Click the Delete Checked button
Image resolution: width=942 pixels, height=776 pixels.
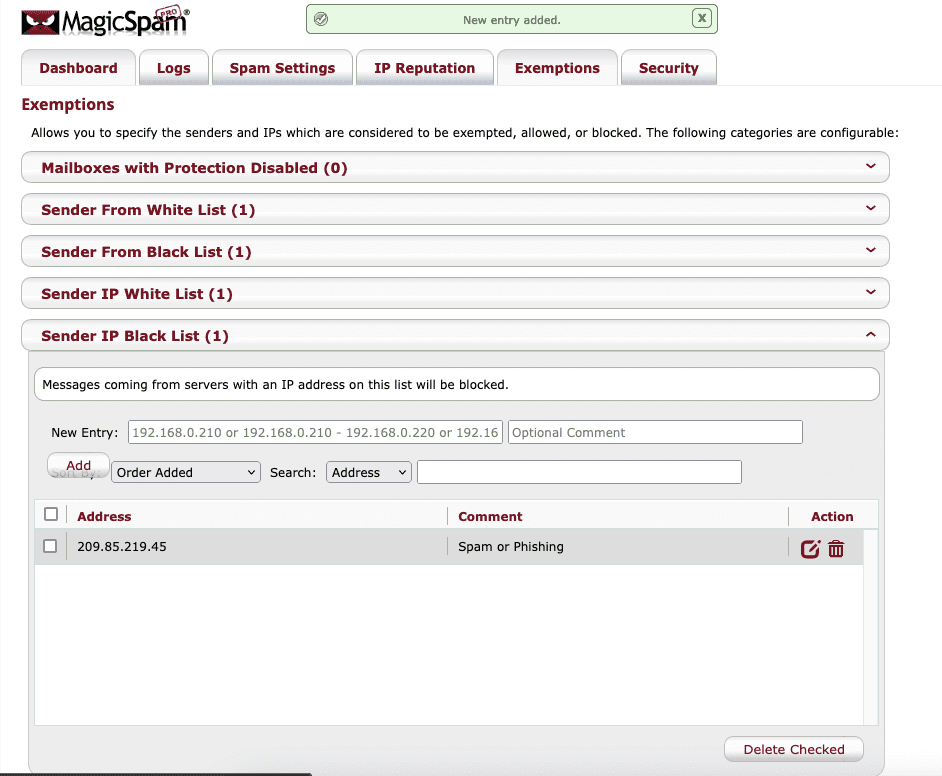(x=793, y=749)
